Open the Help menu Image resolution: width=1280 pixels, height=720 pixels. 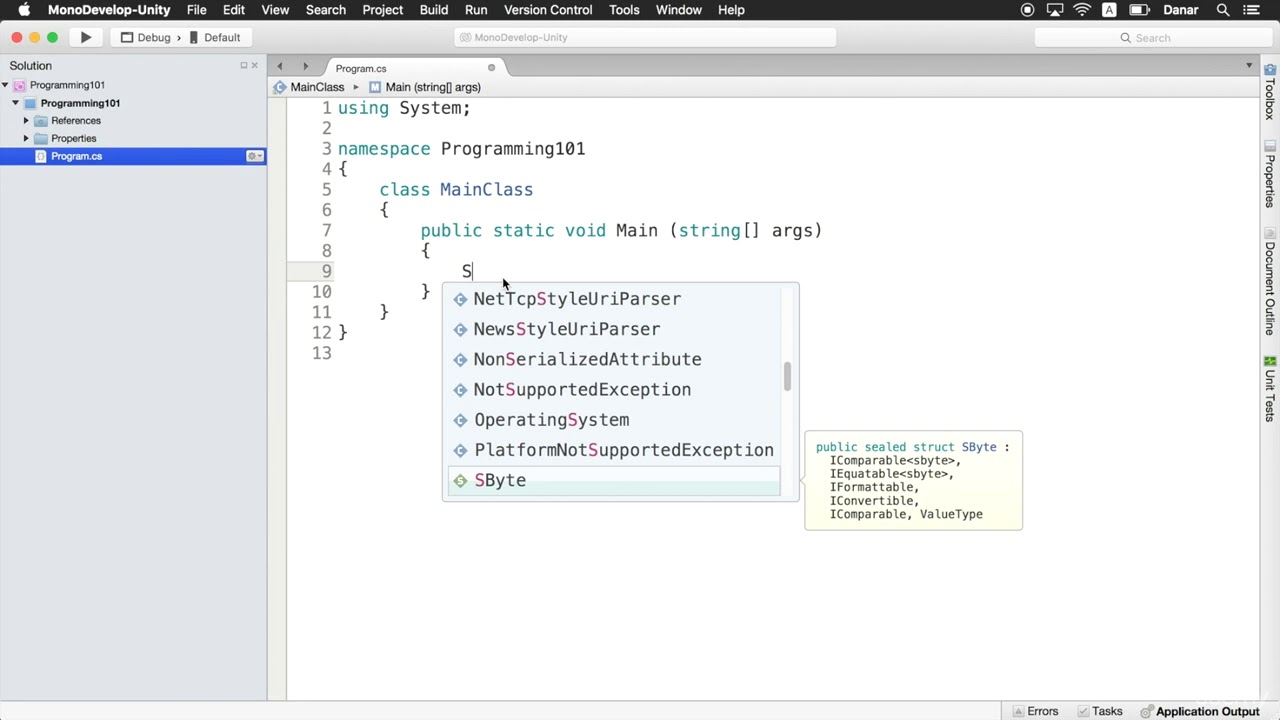pos(731,10)
